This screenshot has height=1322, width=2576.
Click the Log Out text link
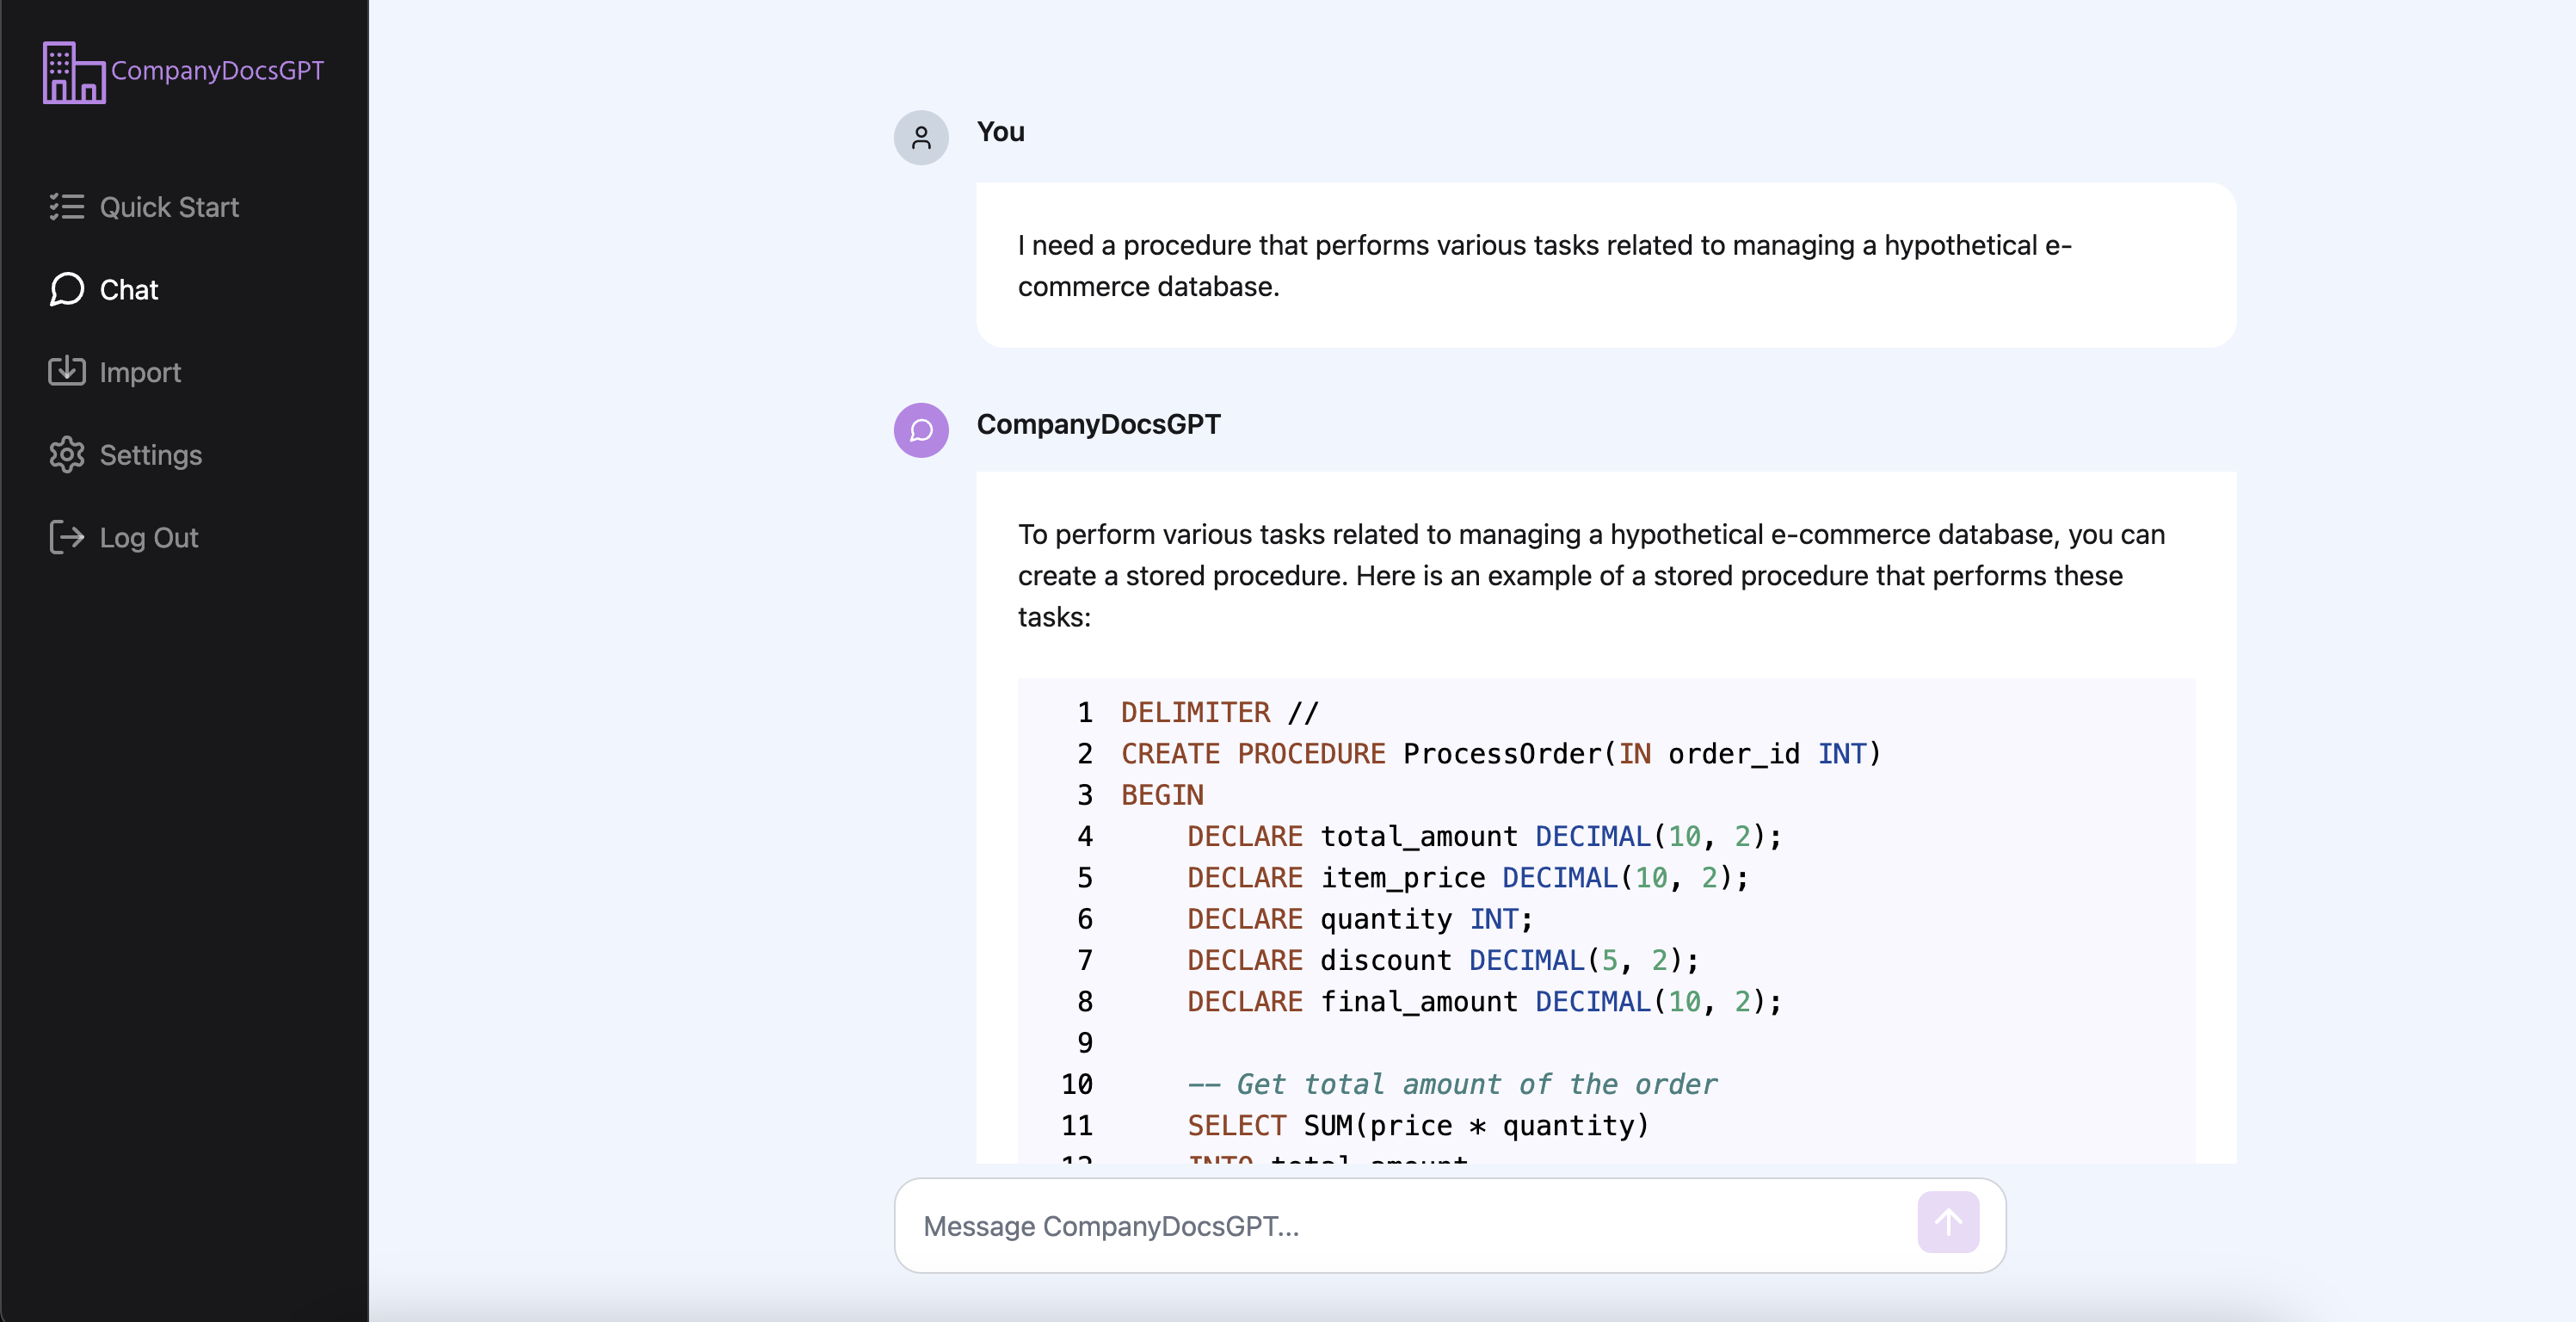pos(149,538)
